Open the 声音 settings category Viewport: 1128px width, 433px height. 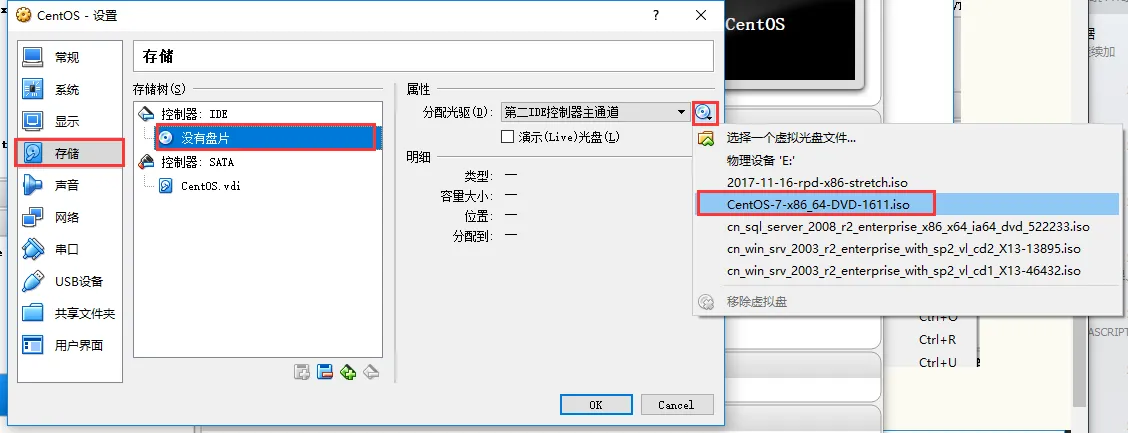point(70,186)
